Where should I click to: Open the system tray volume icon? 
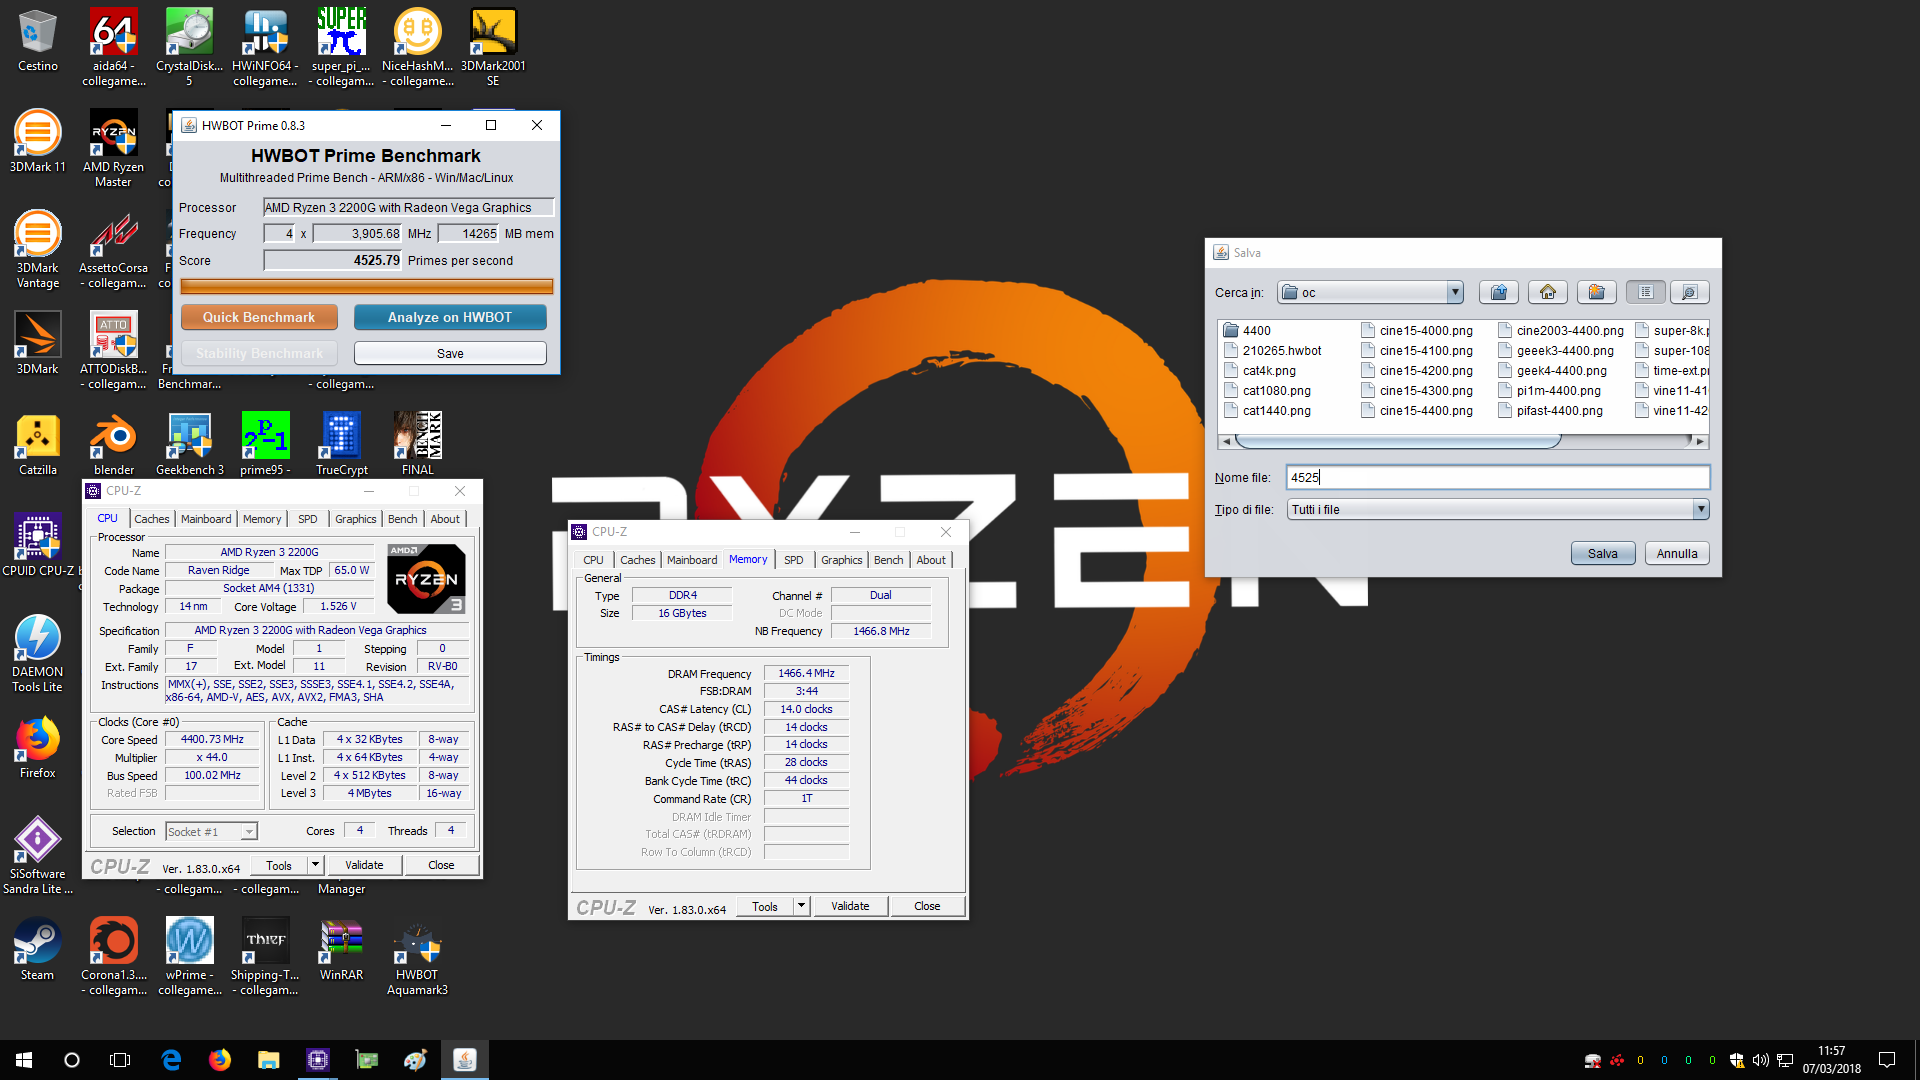pyautogui.click(x=1760, y=1060)
